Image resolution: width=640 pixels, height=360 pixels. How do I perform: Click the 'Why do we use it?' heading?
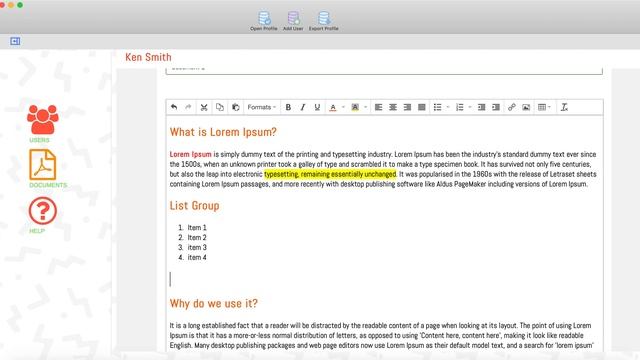point(213,303)
